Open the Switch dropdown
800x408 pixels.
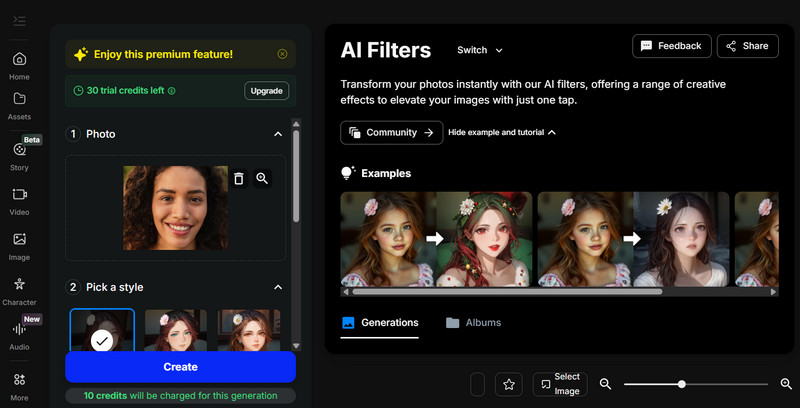pyautogui.click(x=480, y=50)
